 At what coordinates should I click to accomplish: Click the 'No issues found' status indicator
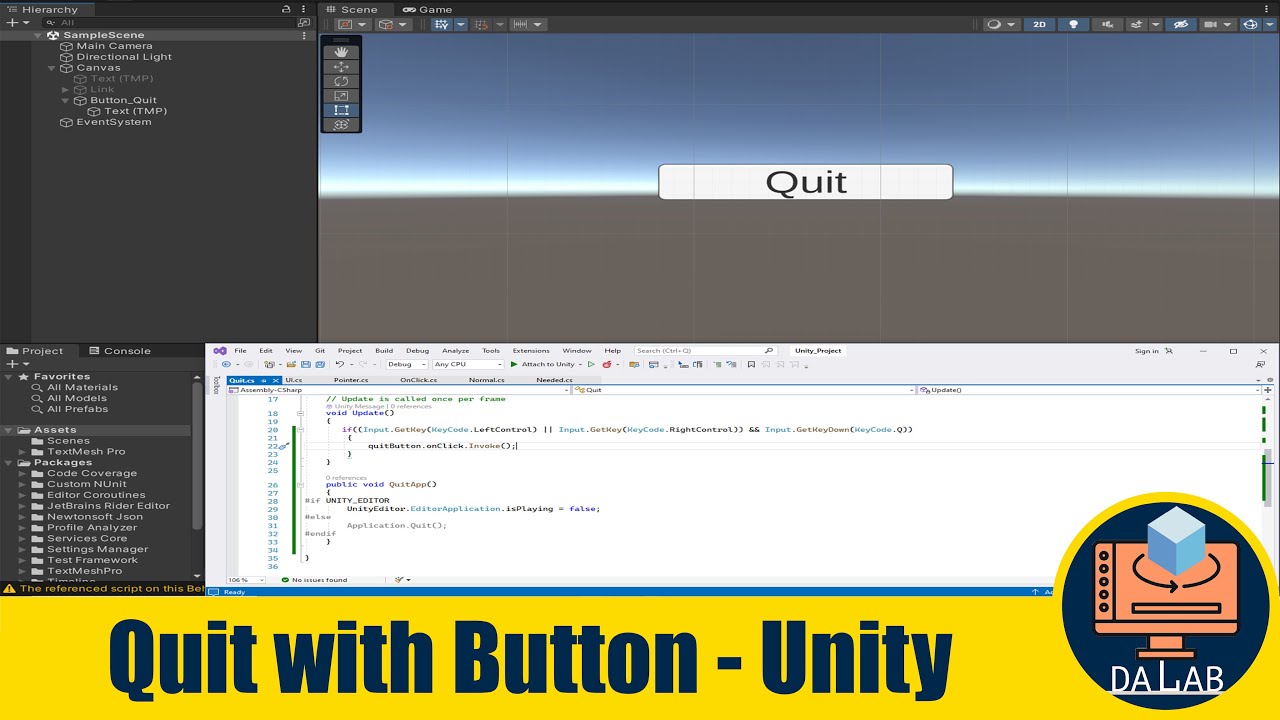tap(314, 580)
